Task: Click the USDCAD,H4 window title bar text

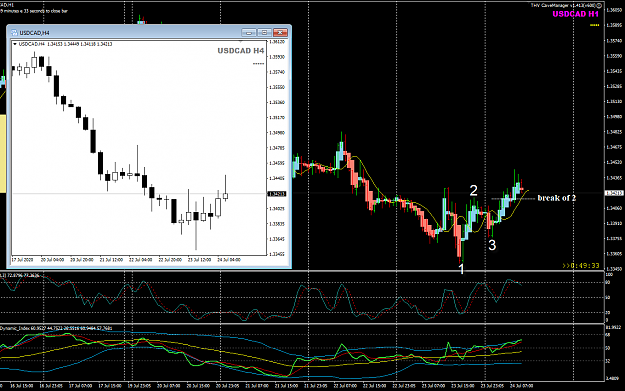Action: click(34, 33)
